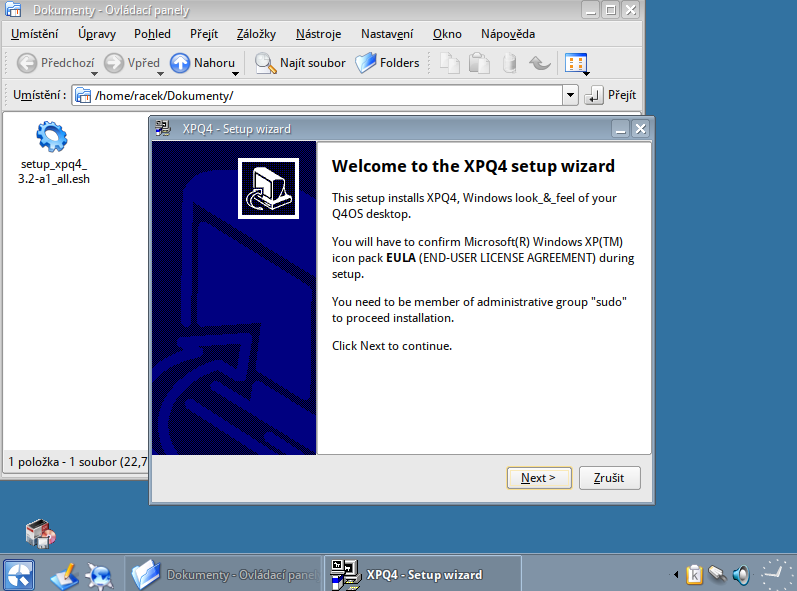
Task: Click the desktop pencil icon in taskbar
Action: click(65, 575)
